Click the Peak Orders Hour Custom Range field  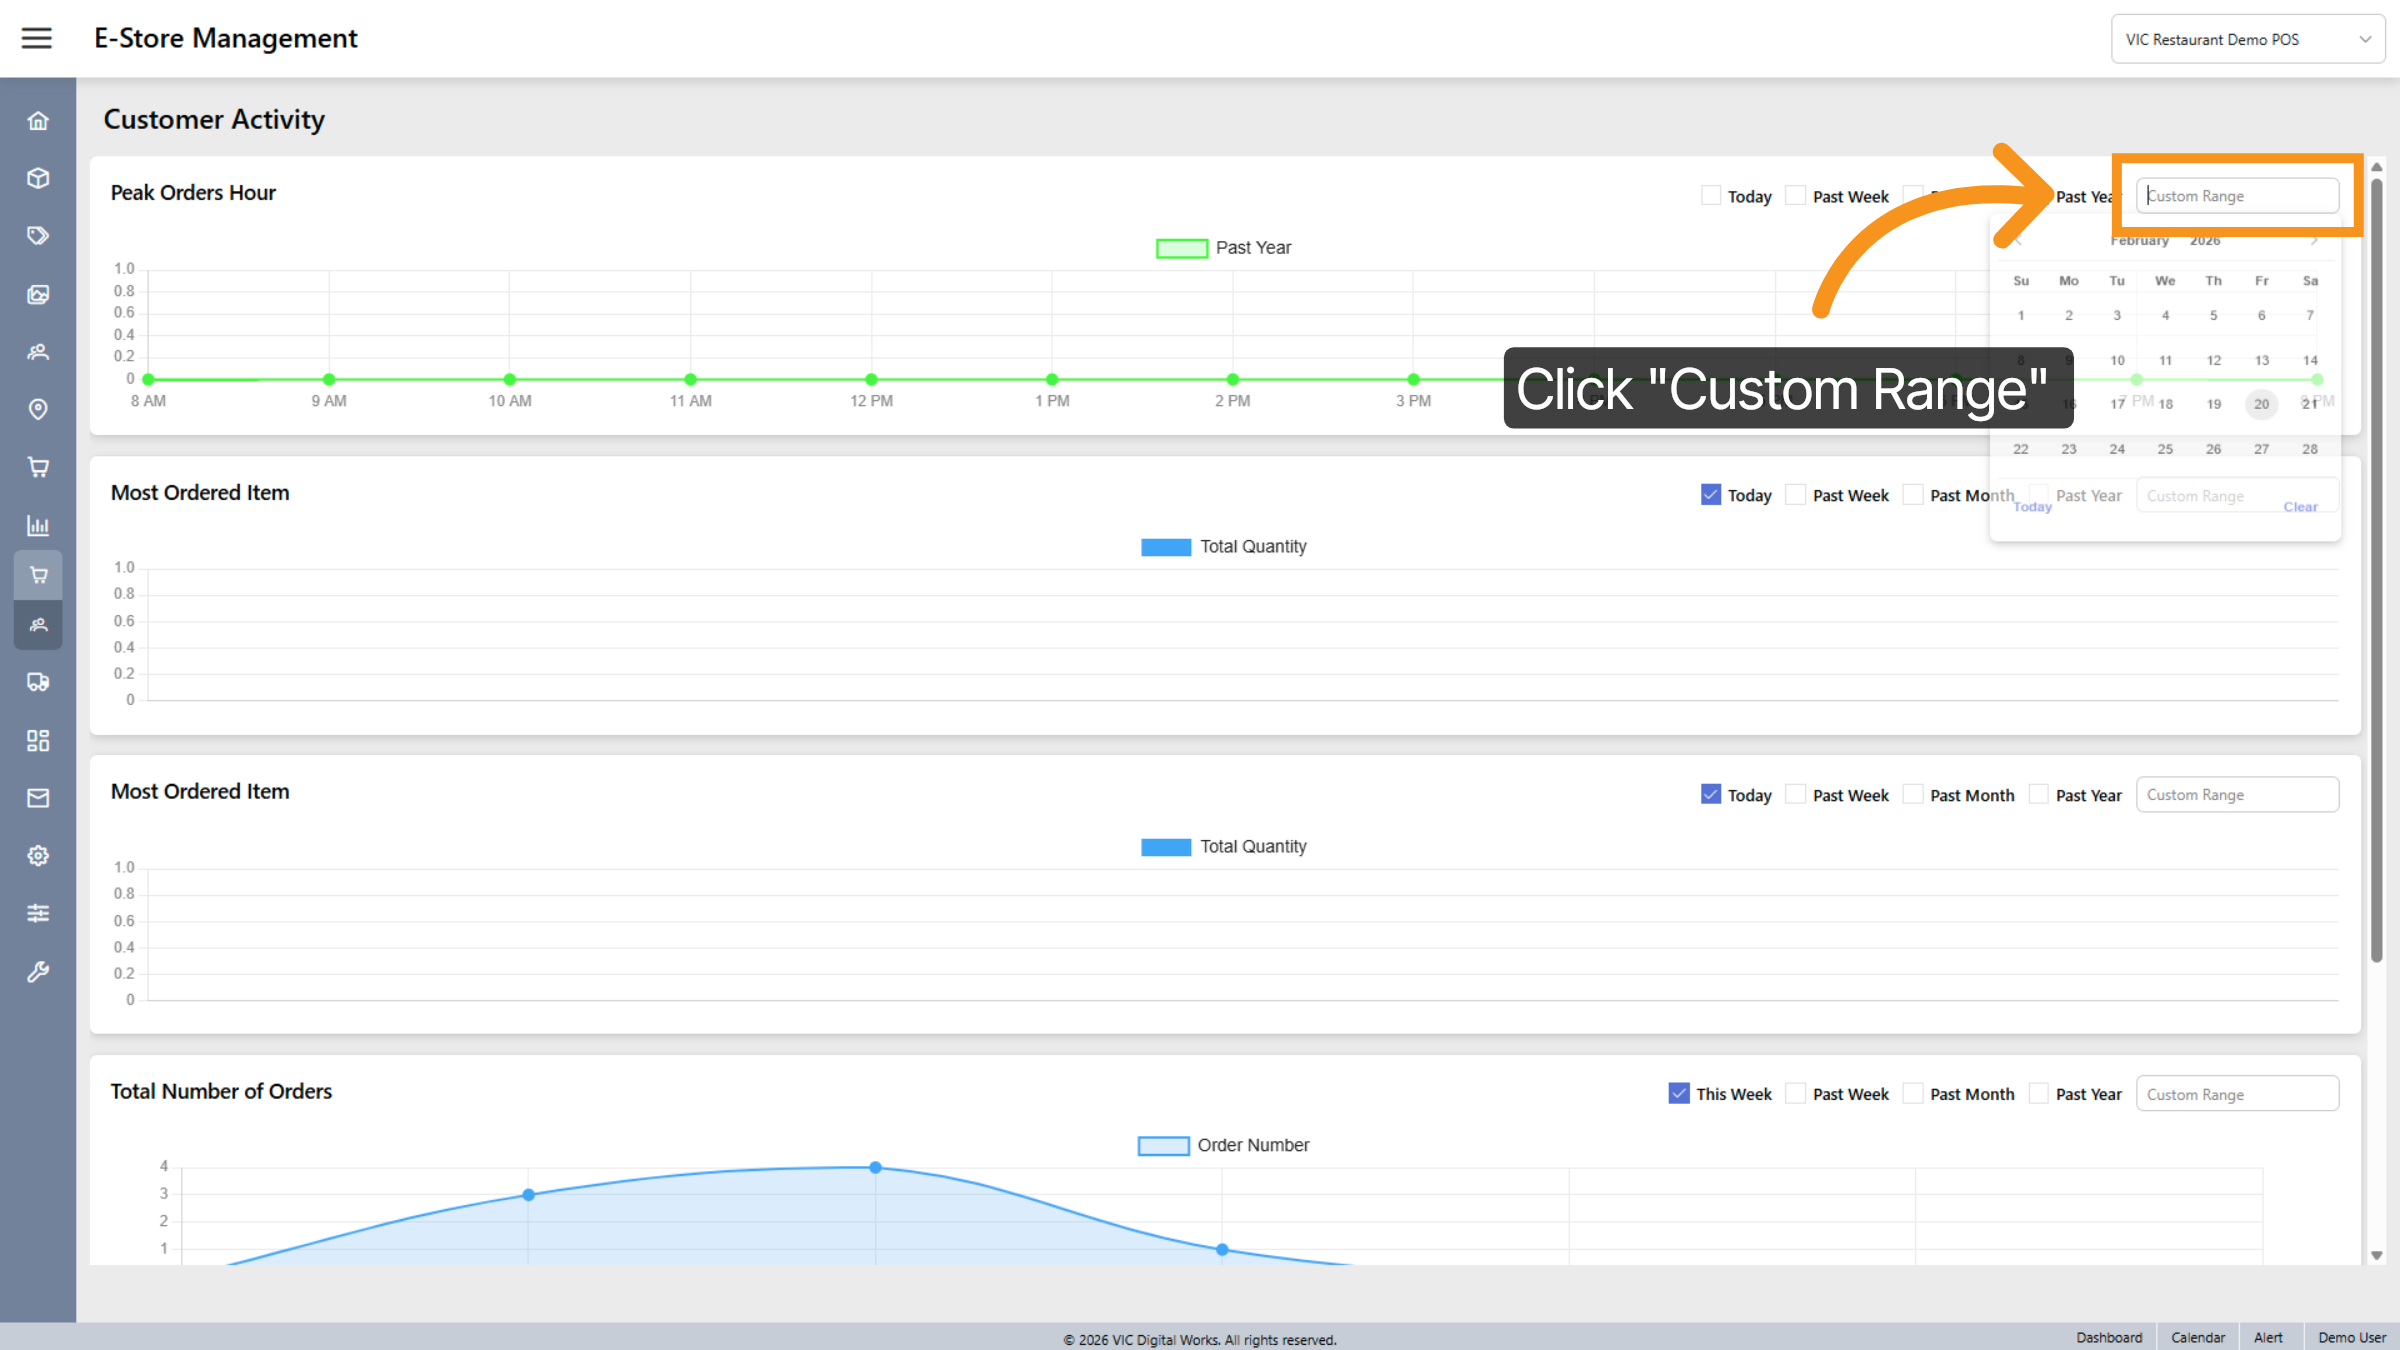2237,196
